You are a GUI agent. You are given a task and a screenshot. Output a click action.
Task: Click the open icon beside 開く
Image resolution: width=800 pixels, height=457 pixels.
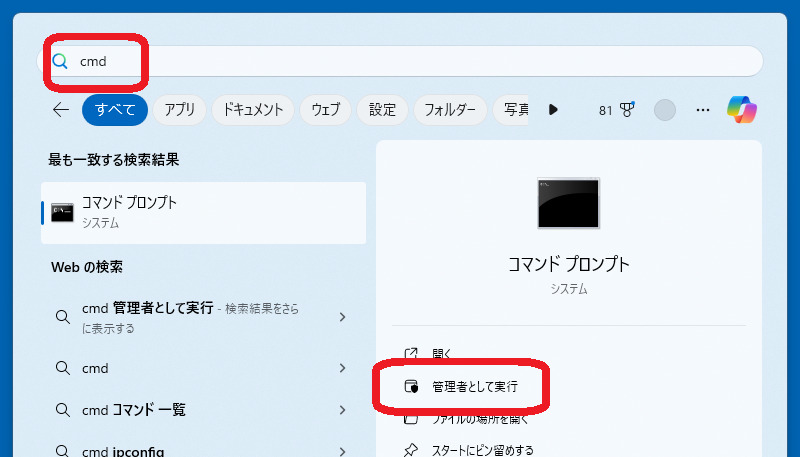(411, 353)
